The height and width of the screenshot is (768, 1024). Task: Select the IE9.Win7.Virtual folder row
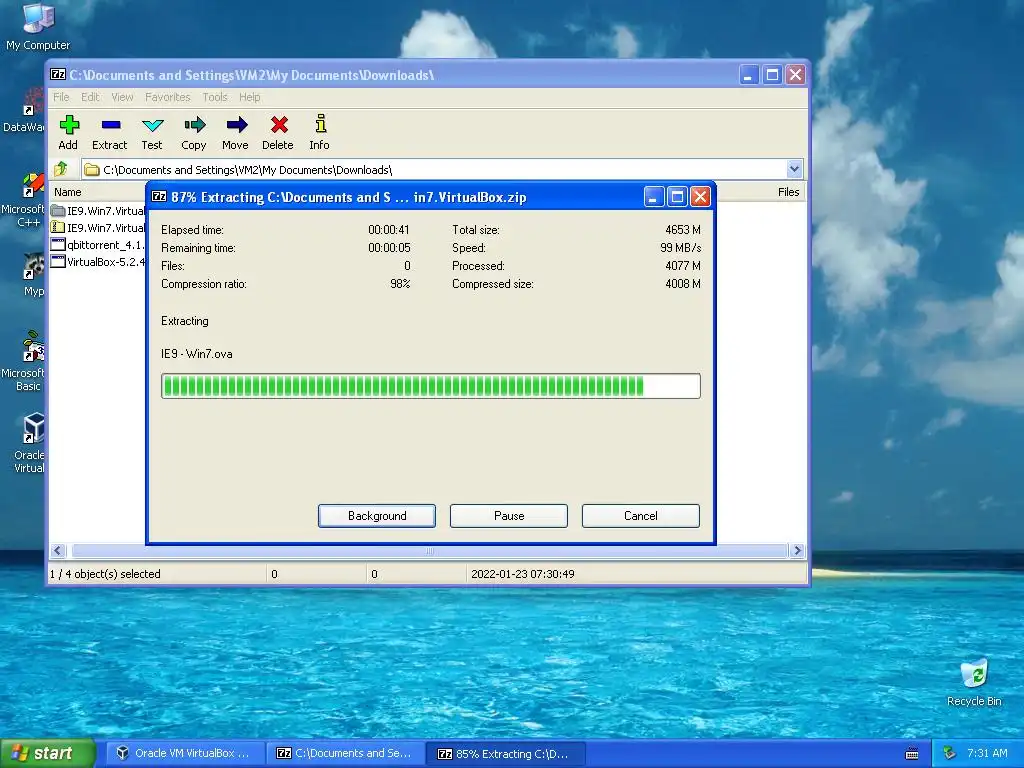pyautogui.click(x=98, y=211)
